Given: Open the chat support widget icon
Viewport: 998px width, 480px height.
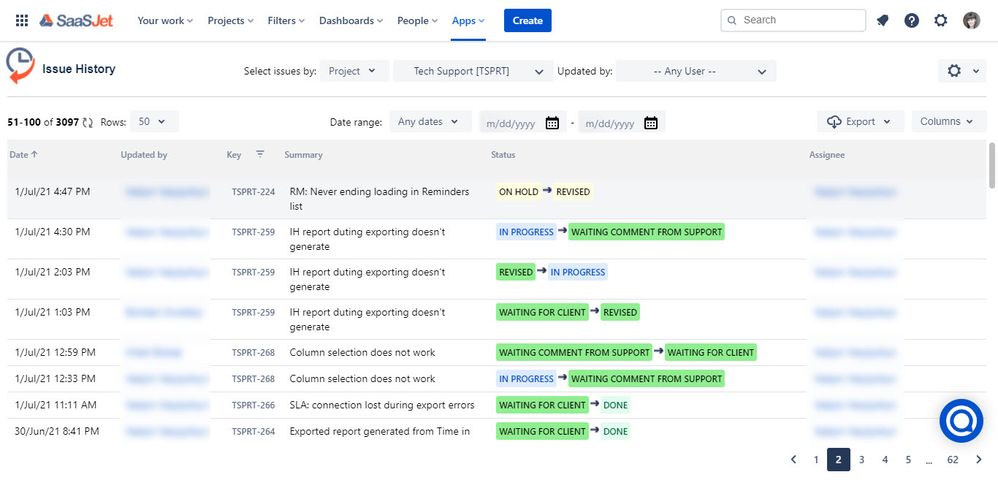Looking at the screenshot, I should [x=961, y=421].
